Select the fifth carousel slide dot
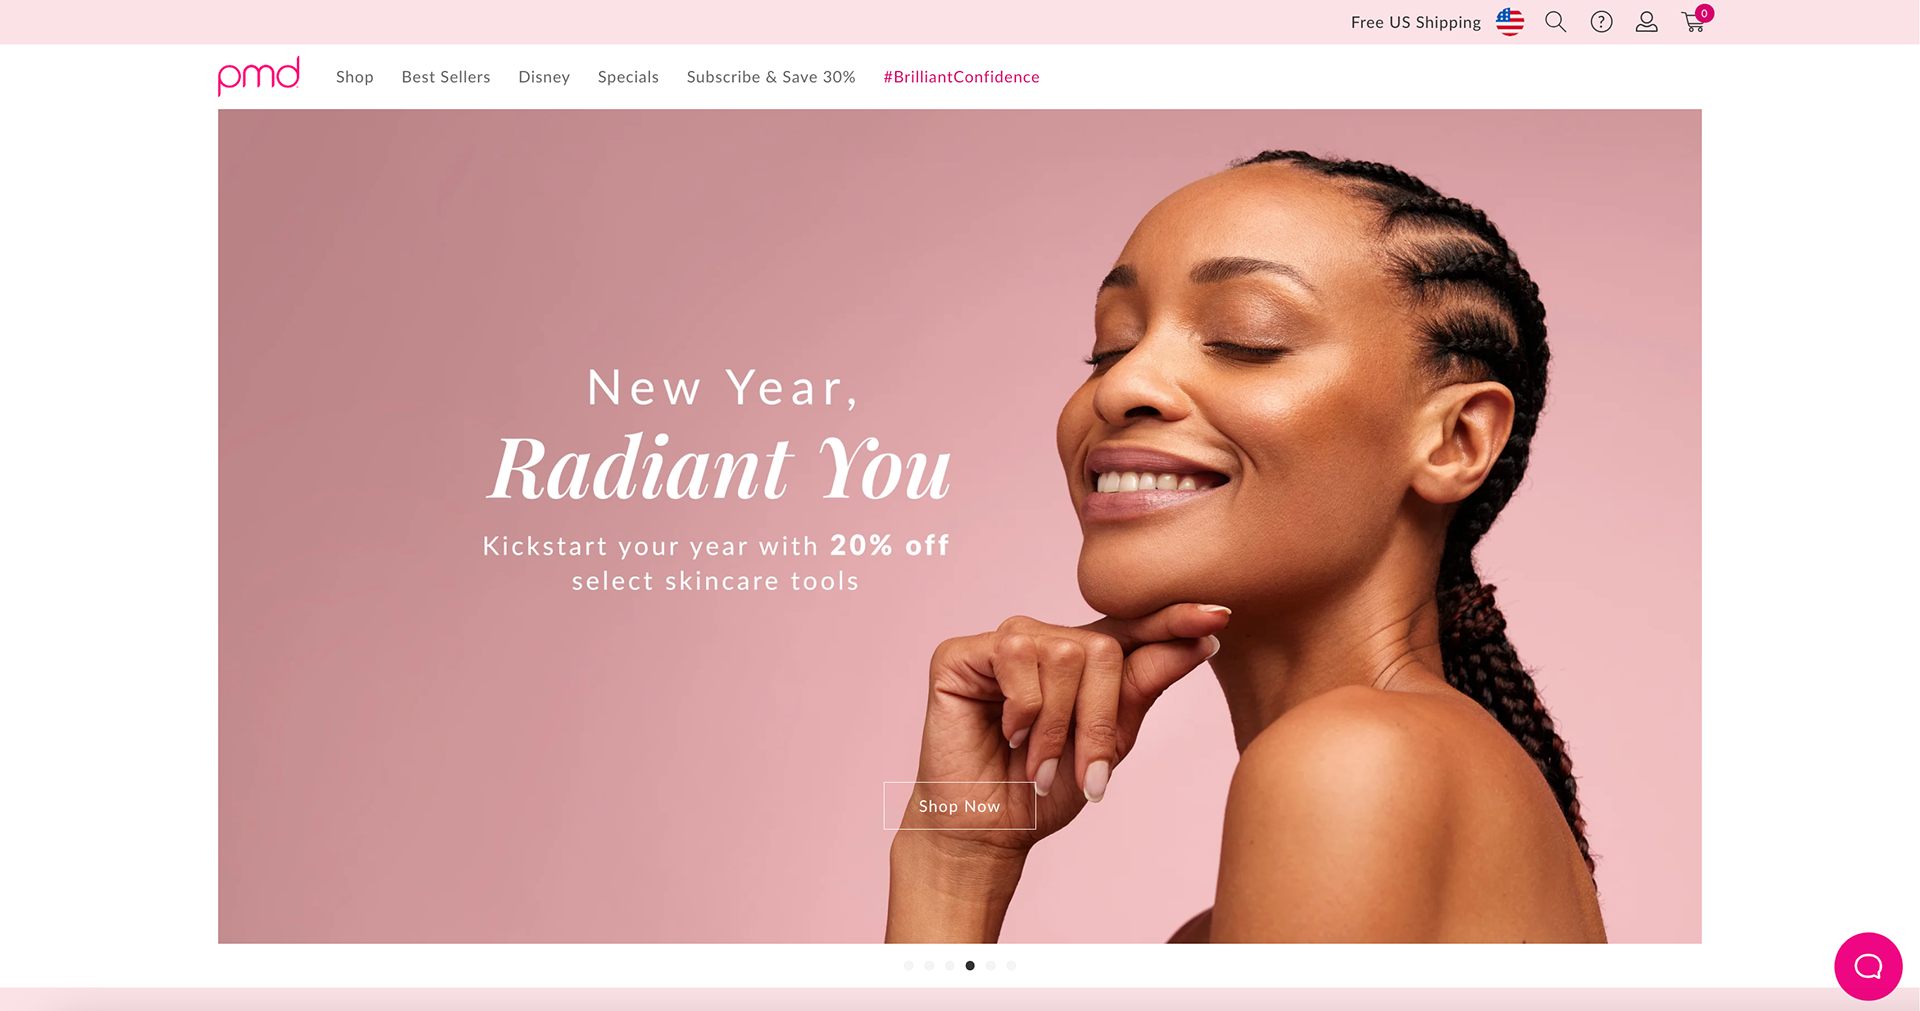Viewport: 1920px width, 1011px height. click(991, 966)
